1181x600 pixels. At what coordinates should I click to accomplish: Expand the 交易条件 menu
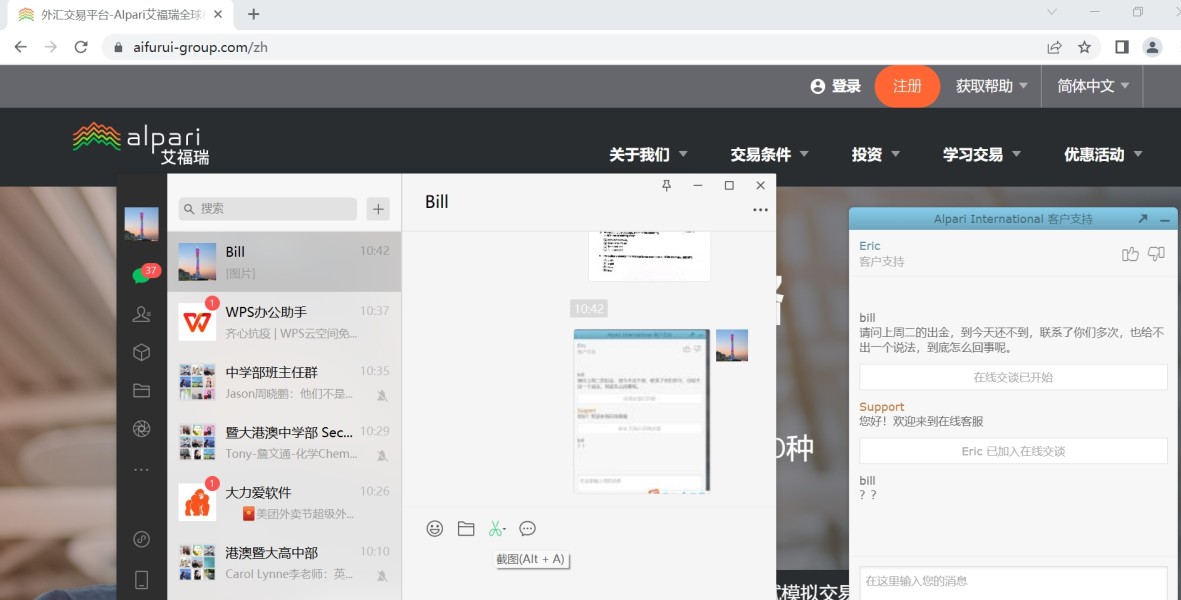pyautogui.click(x=769, y=154)
